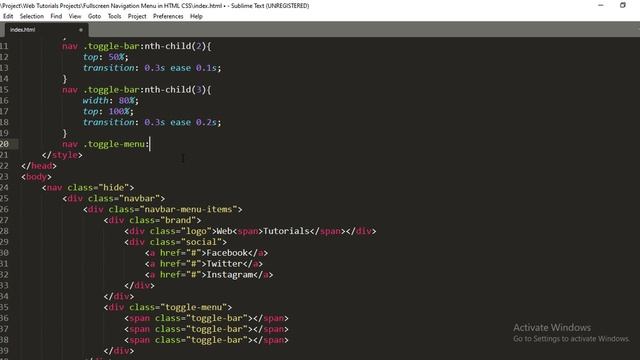Click the div class="navbar-menu-items" line
This screenshot has height=360, width=640.
162,209
